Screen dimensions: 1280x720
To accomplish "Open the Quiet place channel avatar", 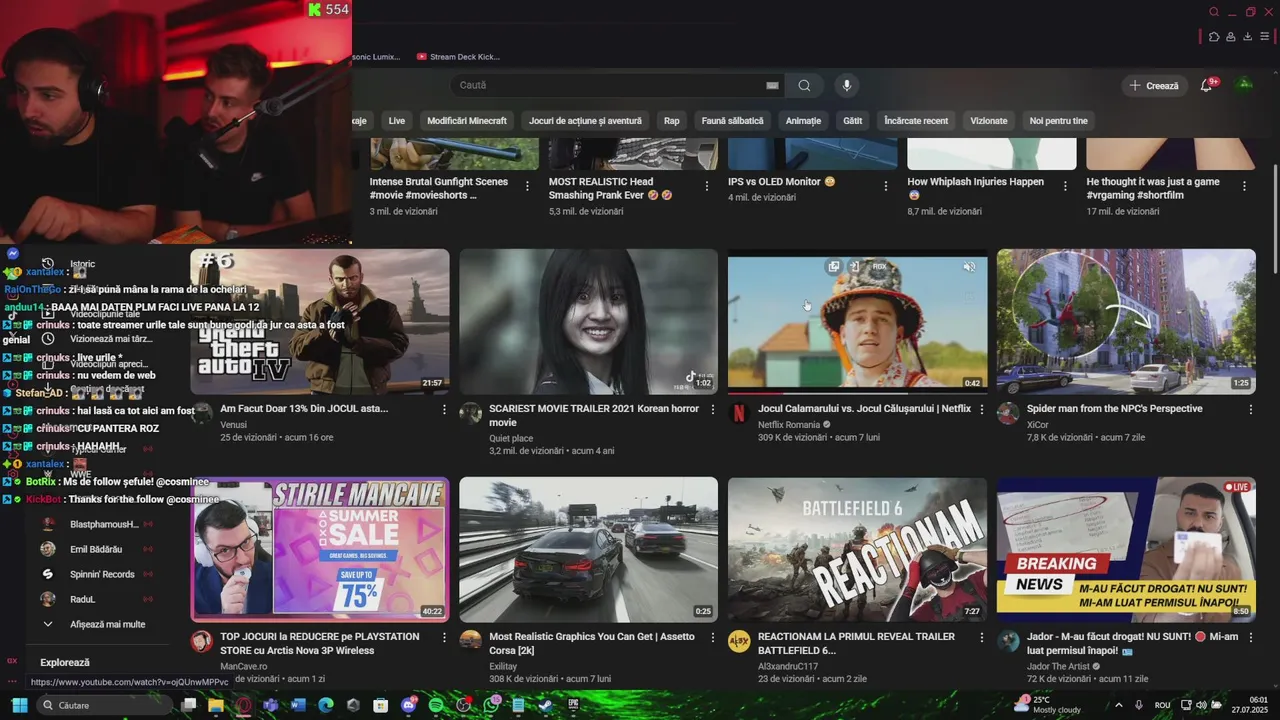I will (x=470, y=414).
